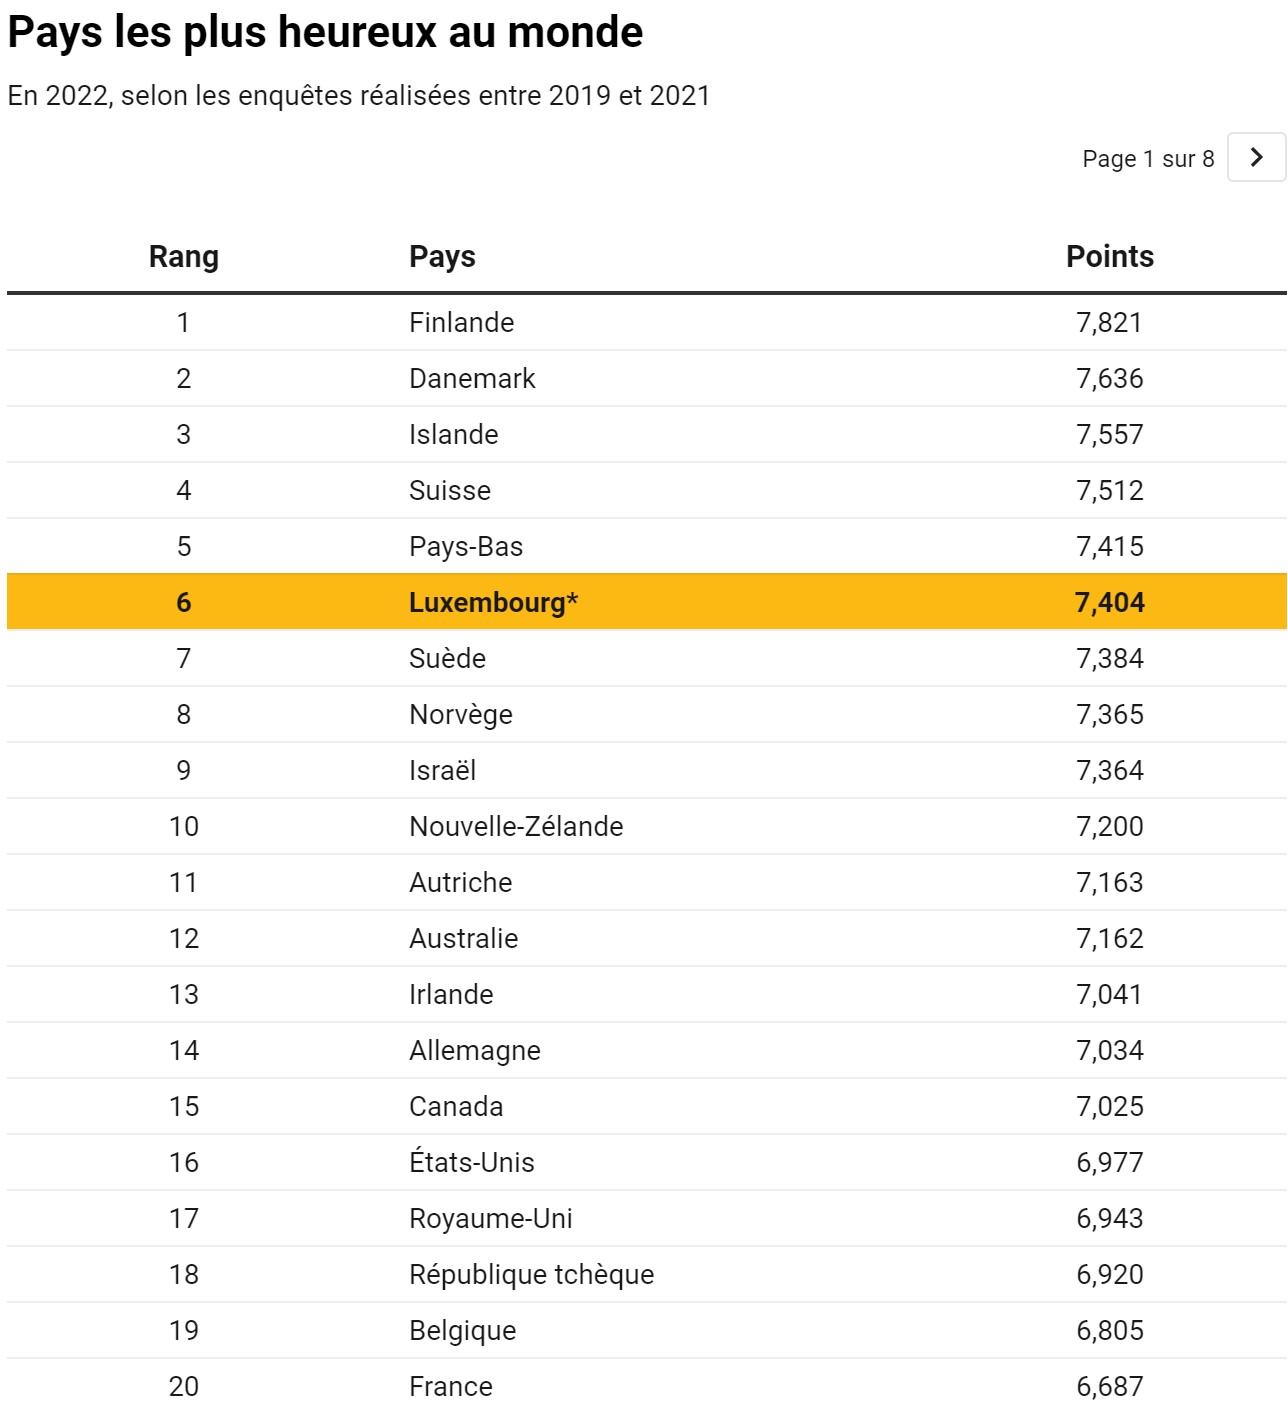Click the Page 1 sur 8 indicator

pos(1148,159)
